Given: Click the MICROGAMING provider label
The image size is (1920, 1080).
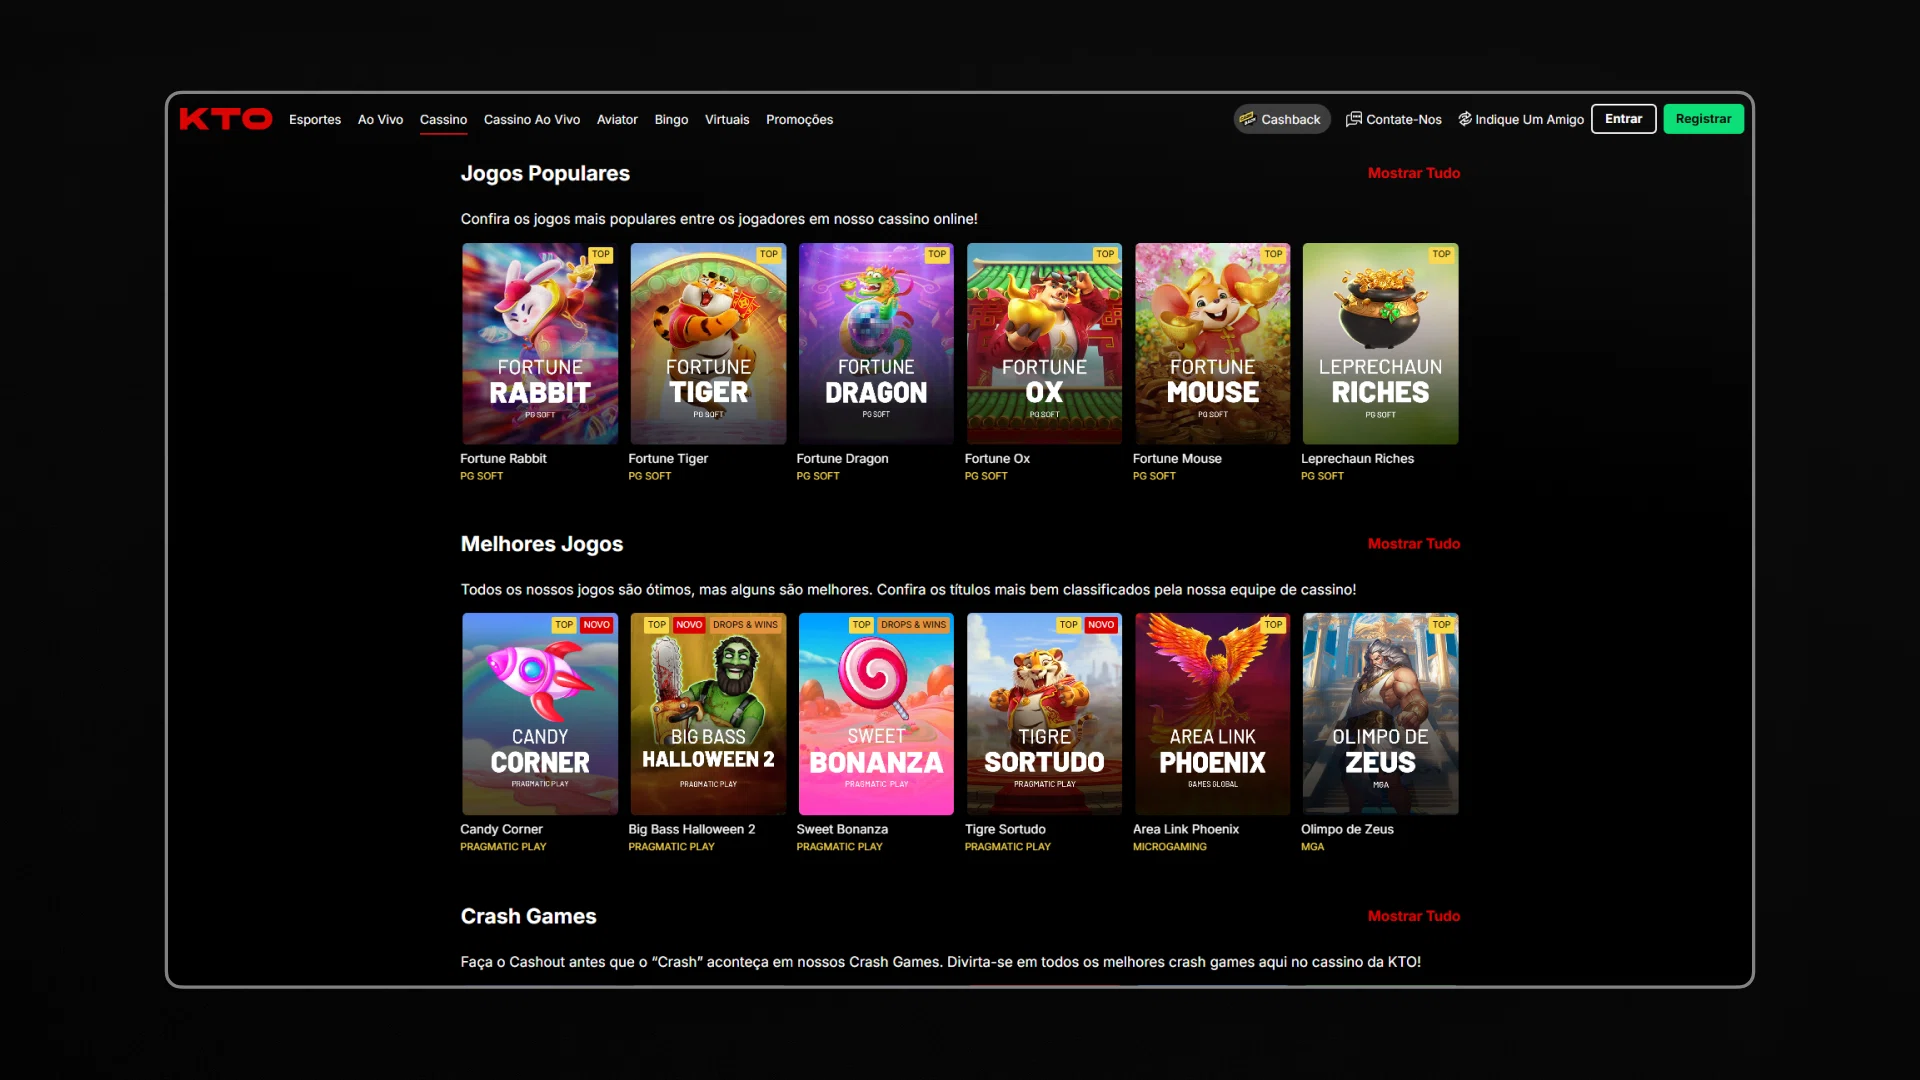Looking at the screenshot, I should point(1169,847).
